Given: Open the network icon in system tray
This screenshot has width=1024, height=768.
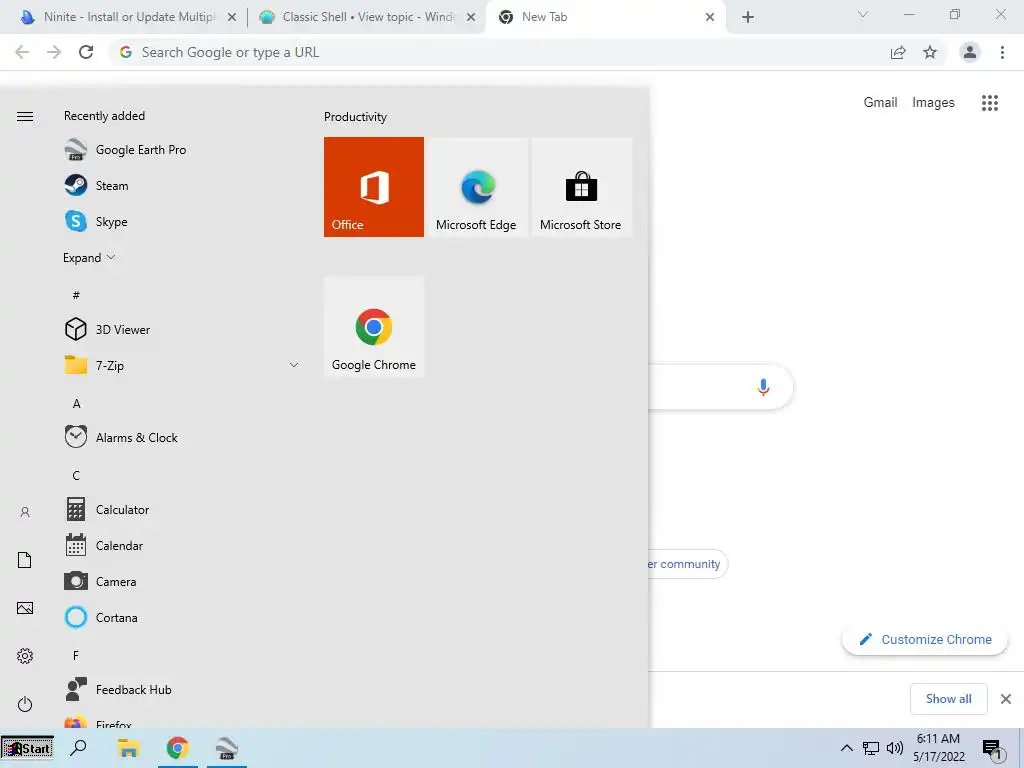Looking at the screenshot, I should pos(871,748).
